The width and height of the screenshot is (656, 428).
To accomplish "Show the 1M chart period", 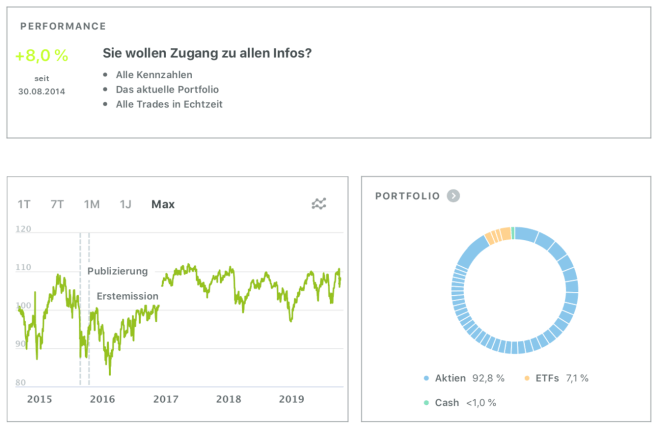I will click(91, 204).
